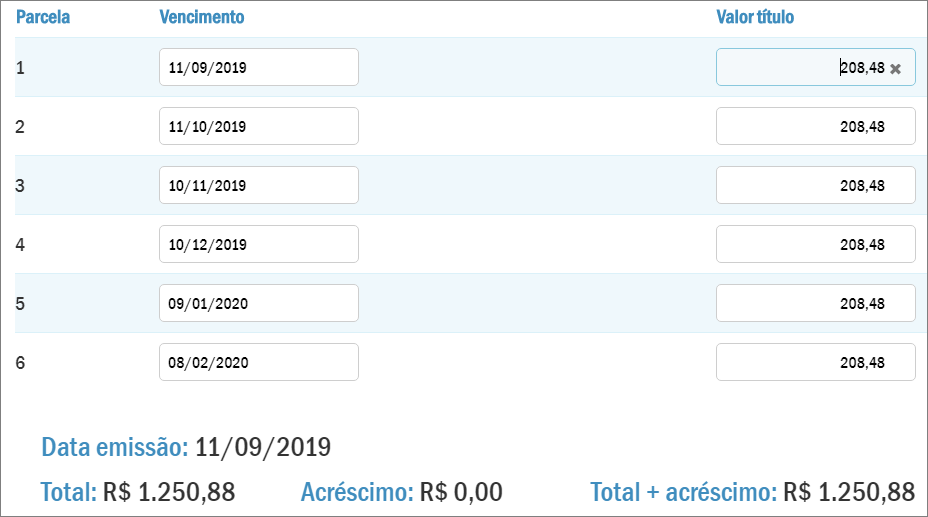The image size is (928, 517).
Task: Edit the value field for installment 6
Action: coord(815,363)
